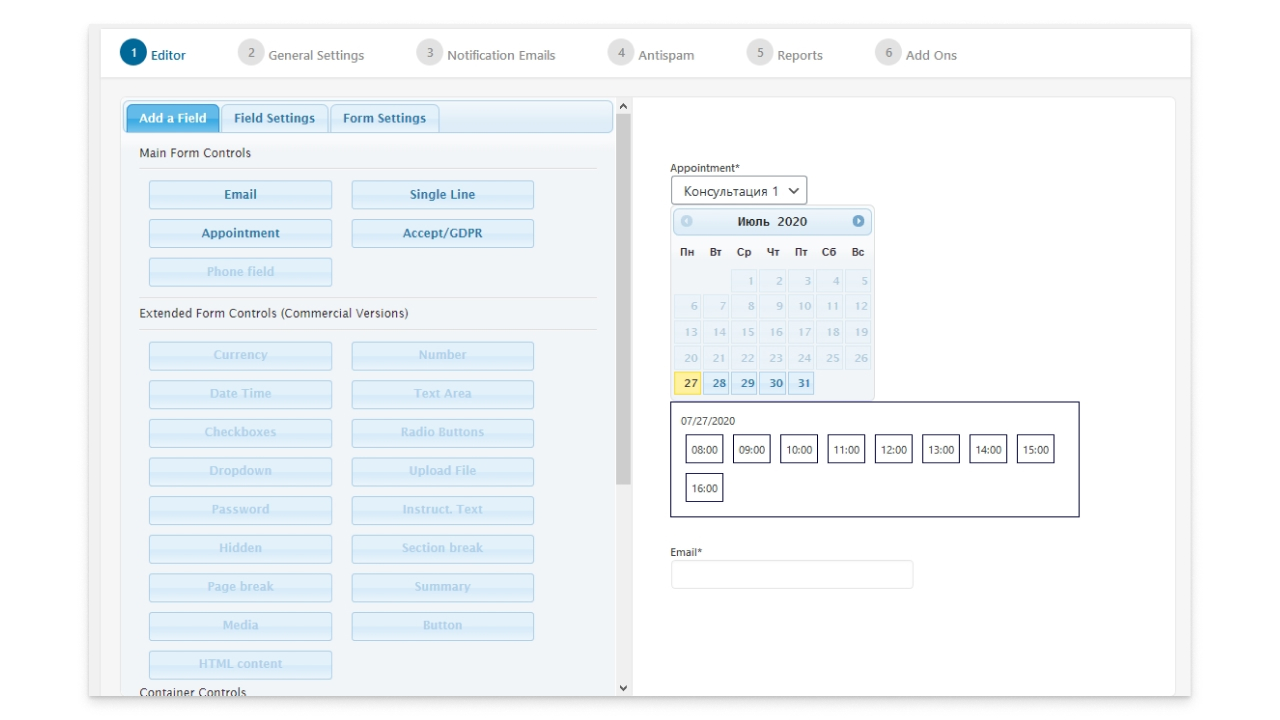Switch to the Field Settings tab
Viewport: 1280px width, 720px height.
click(x=274, y=118)
